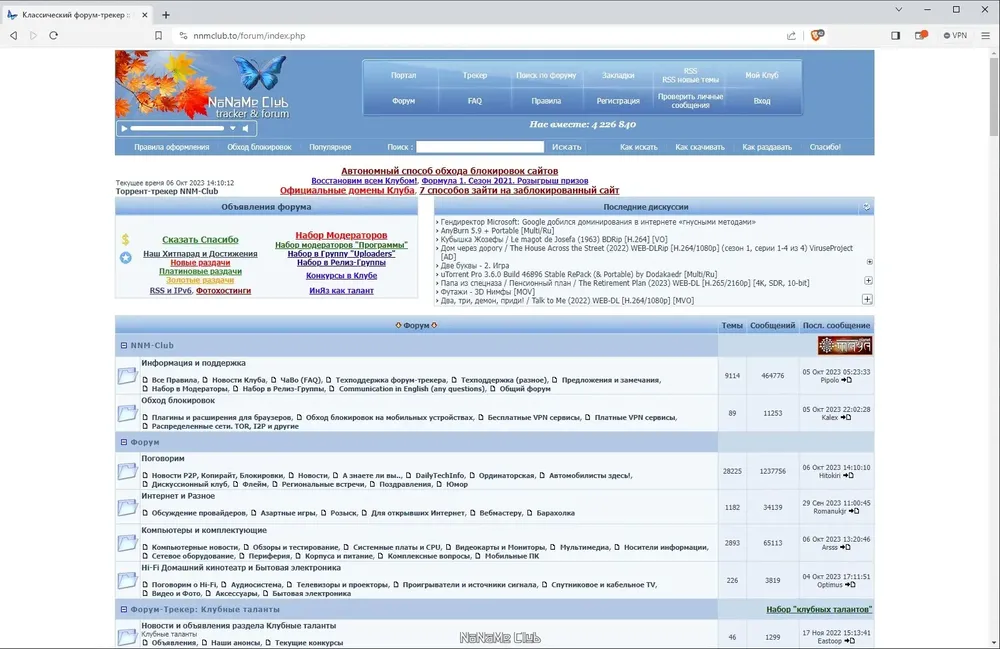Viewport: 1000px width, 649px height.
Task: Open the FAQ menu item
Action: tap(474, 101)
